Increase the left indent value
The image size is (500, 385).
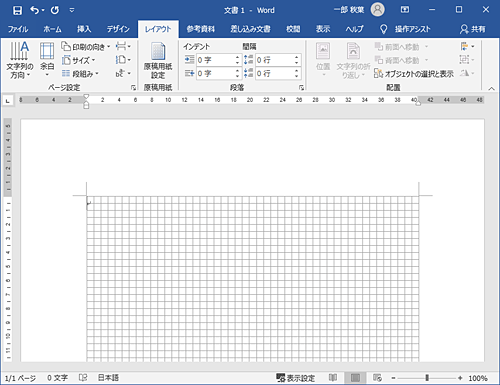237,57
